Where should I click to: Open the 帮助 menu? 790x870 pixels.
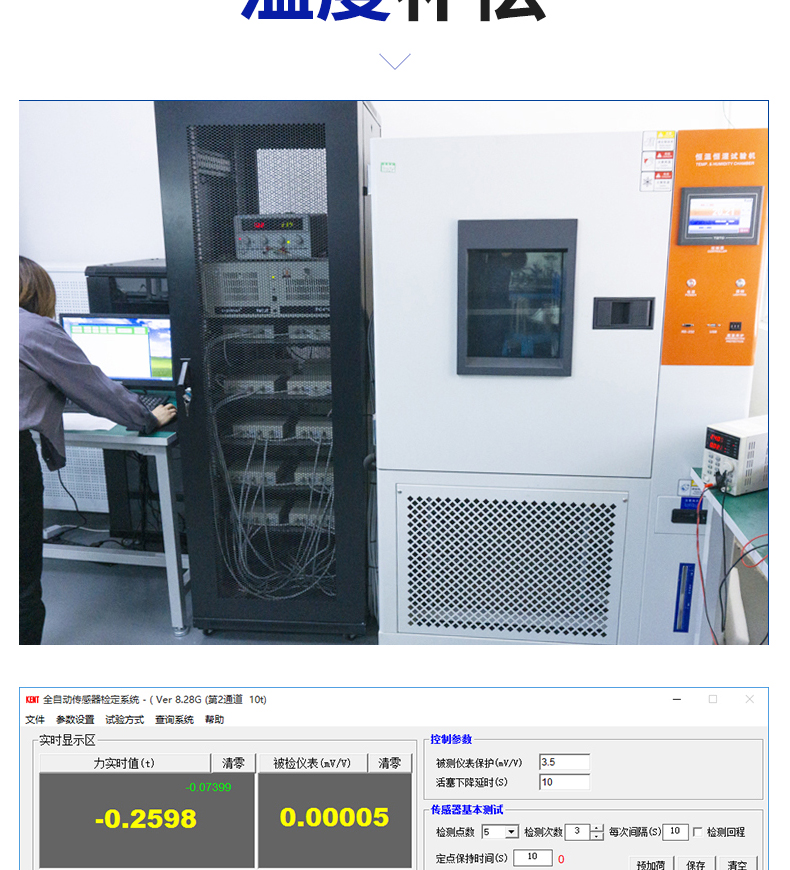tap(215, 719)
